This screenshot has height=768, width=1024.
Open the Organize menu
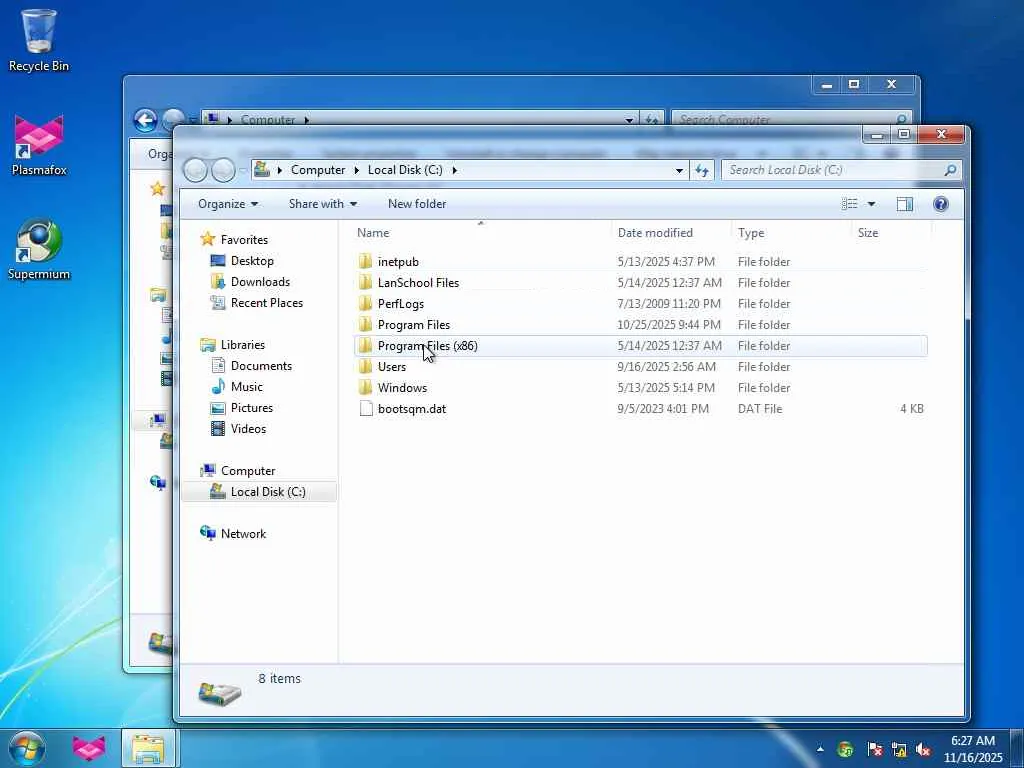(x=227, y=204)
